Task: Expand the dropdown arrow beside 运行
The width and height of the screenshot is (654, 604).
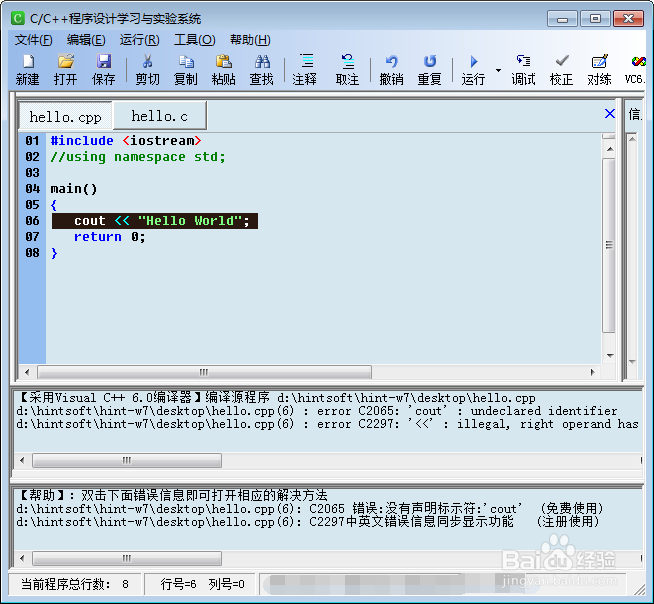Action: (x=498, y=70)
